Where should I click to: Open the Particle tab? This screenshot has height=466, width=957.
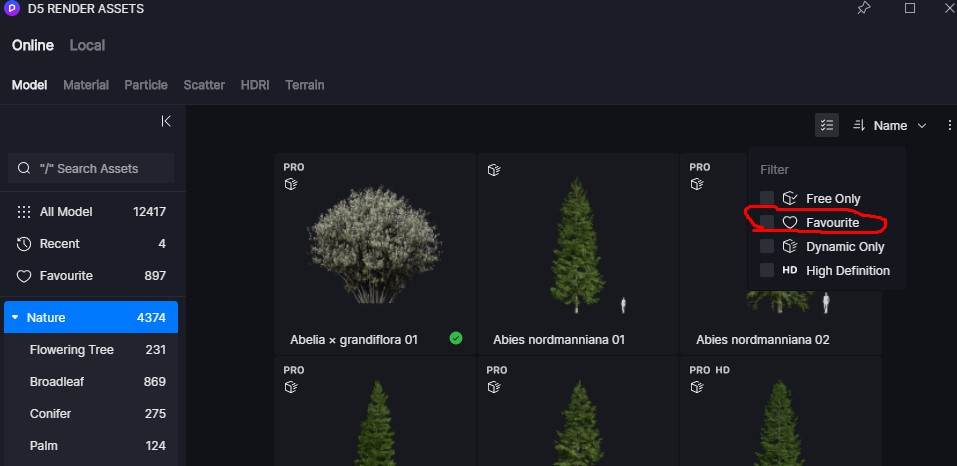[146, 85]
